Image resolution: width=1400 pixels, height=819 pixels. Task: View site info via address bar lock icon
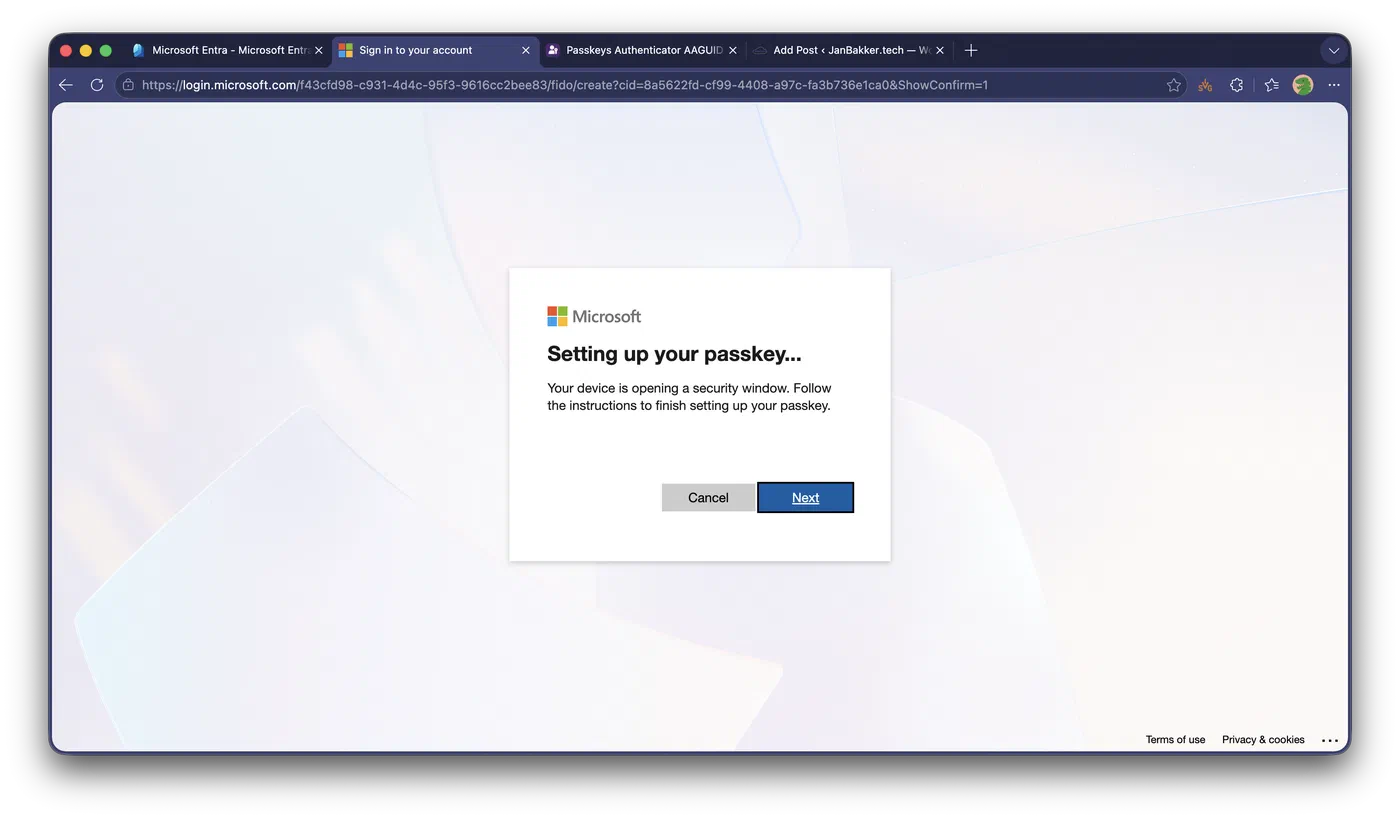(x=127, y=85)
